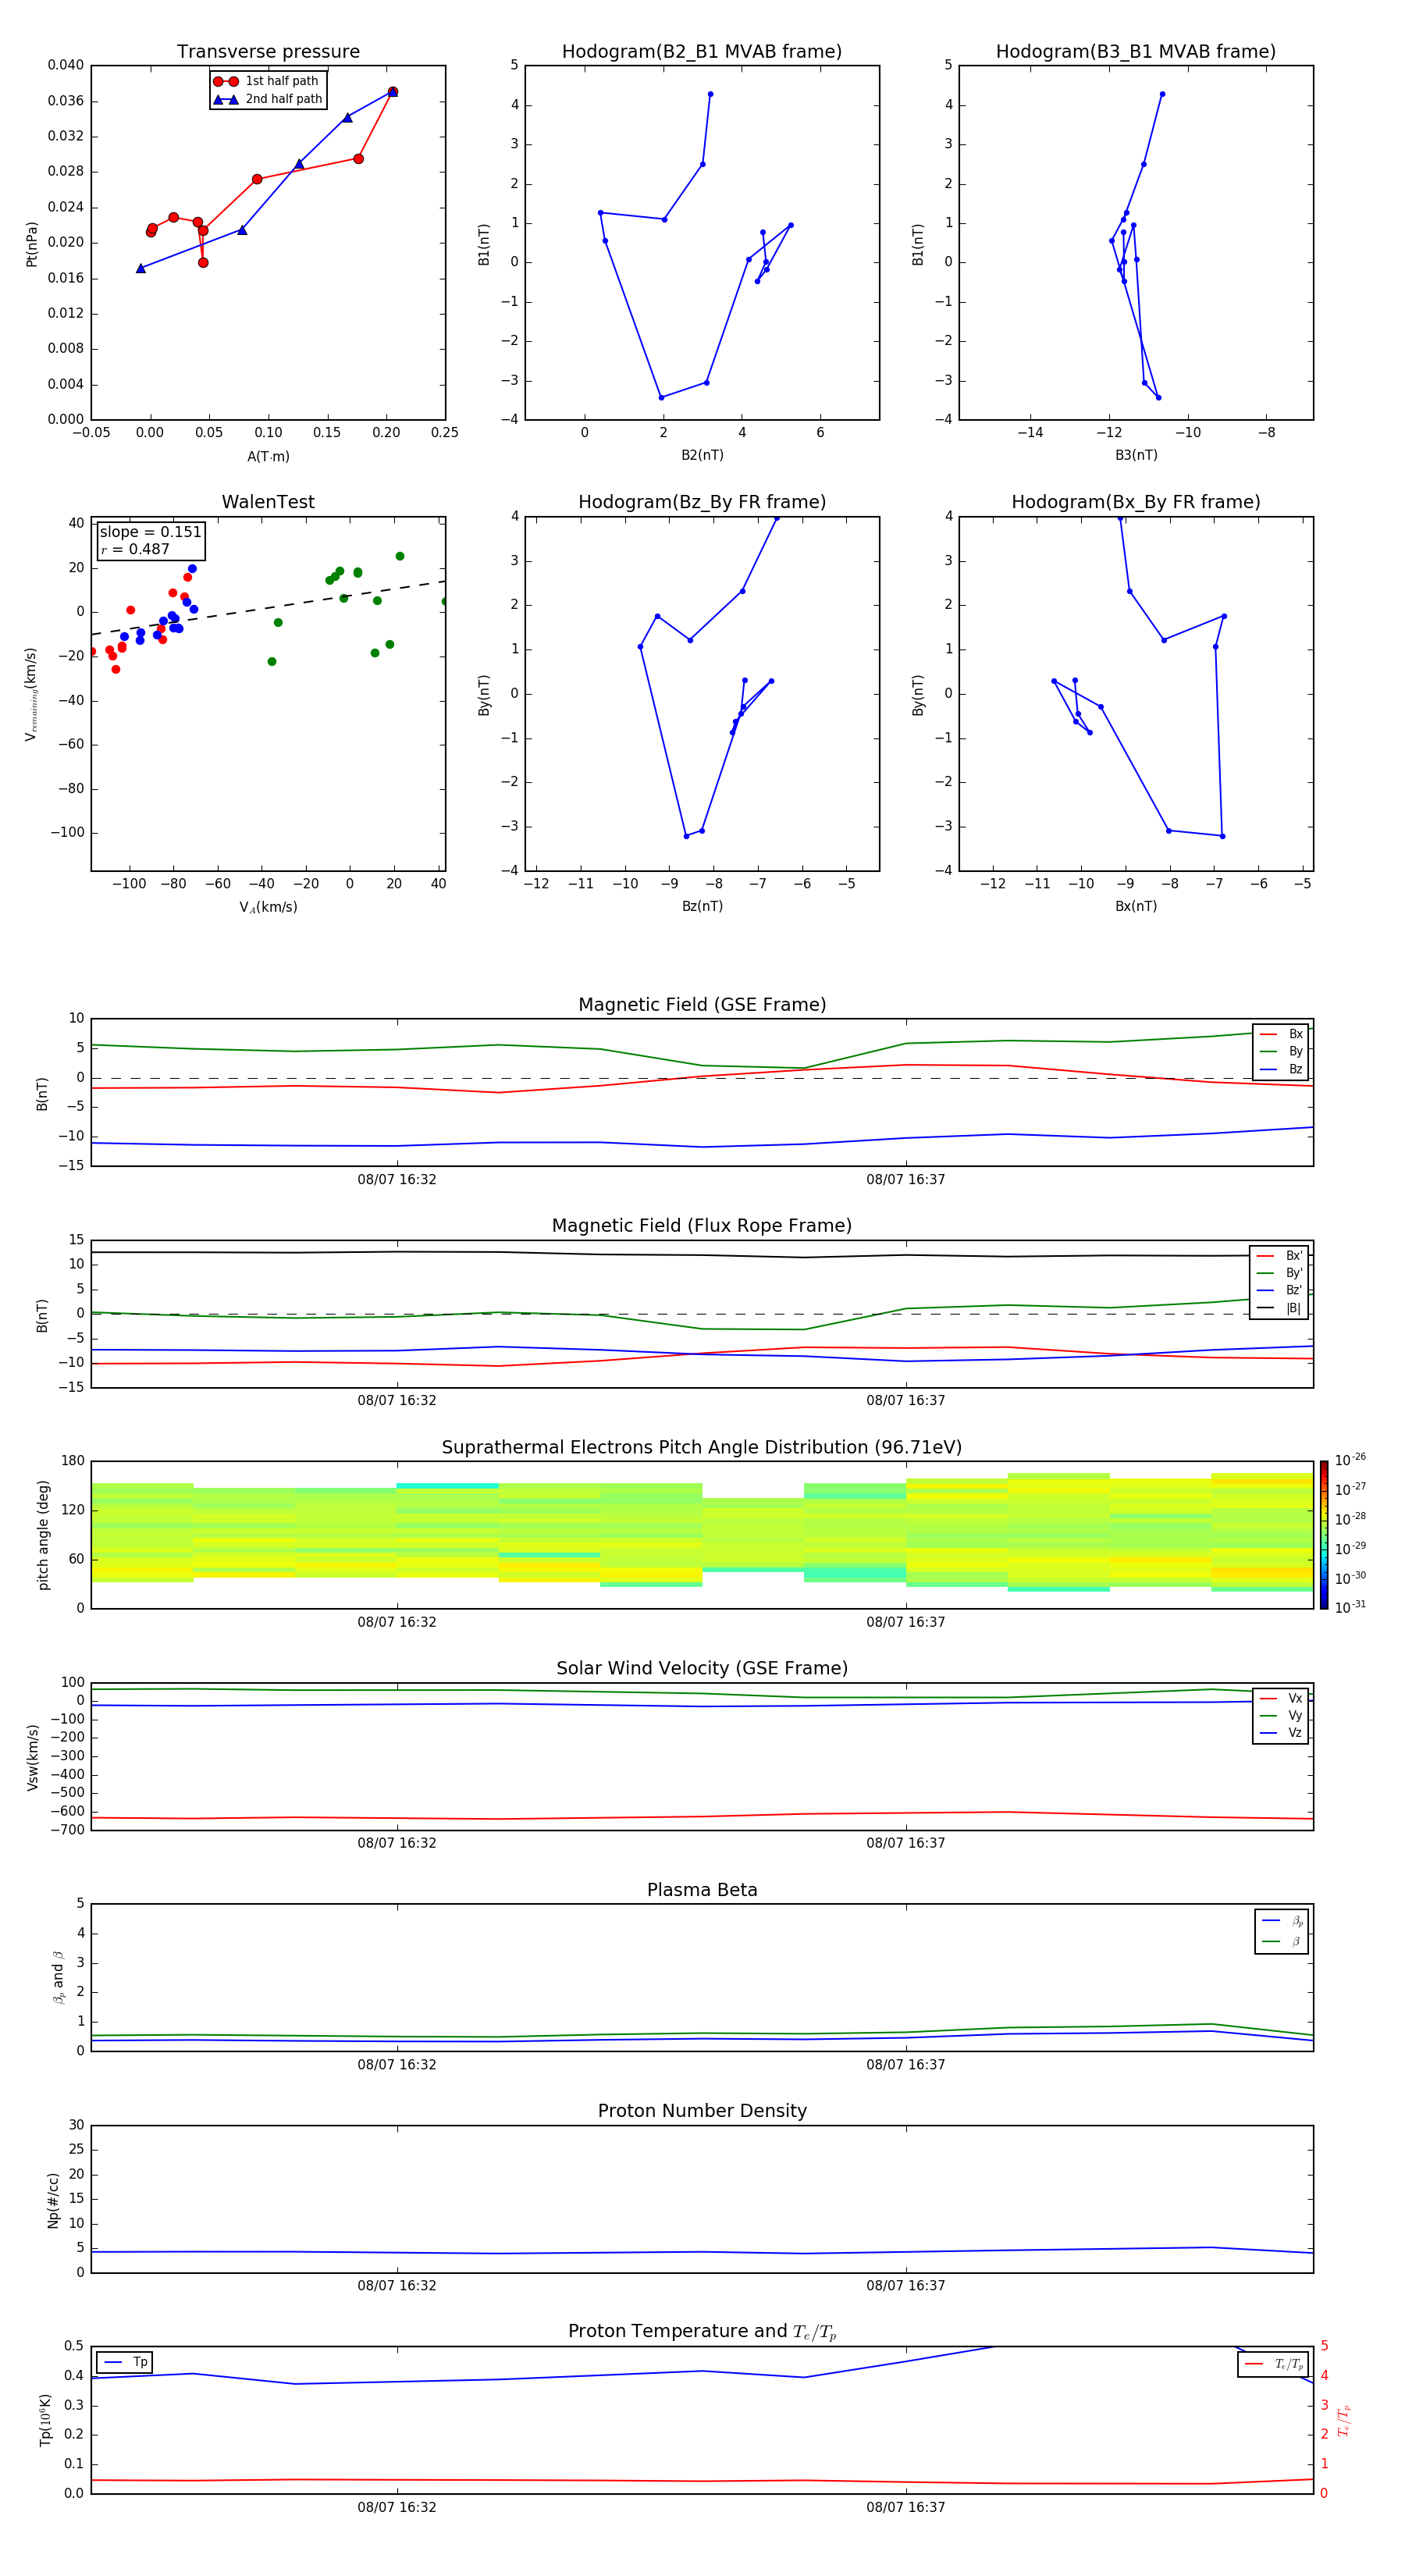Click "08/07 16:32" under the GSE magnetic field panel
This screenshot has height=2576, width=1405.
coord(397,1180)
